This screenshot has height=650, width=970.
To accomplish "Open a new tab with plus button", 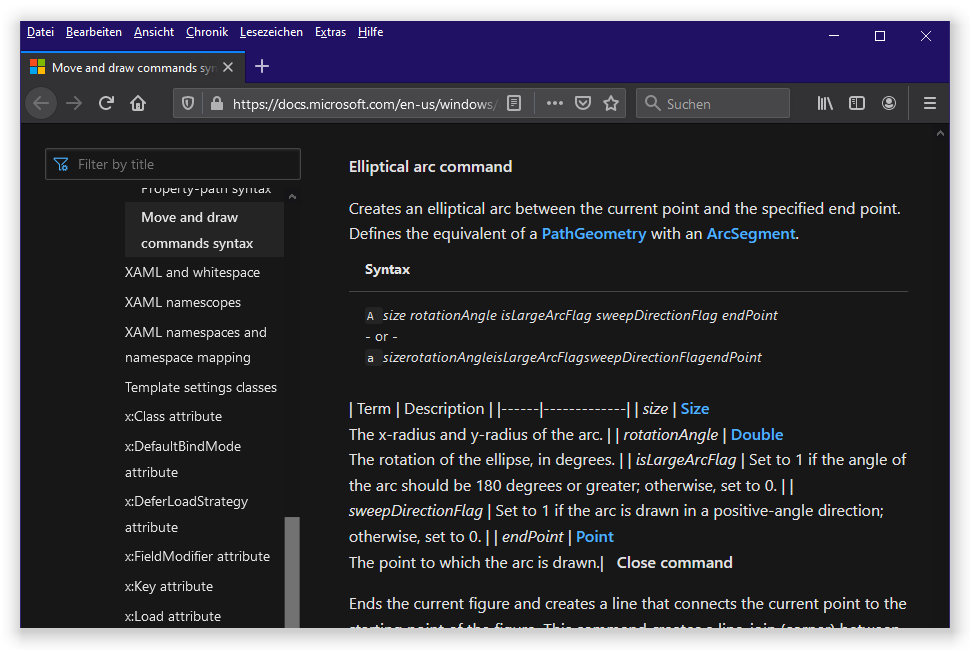I will [262, 67].
